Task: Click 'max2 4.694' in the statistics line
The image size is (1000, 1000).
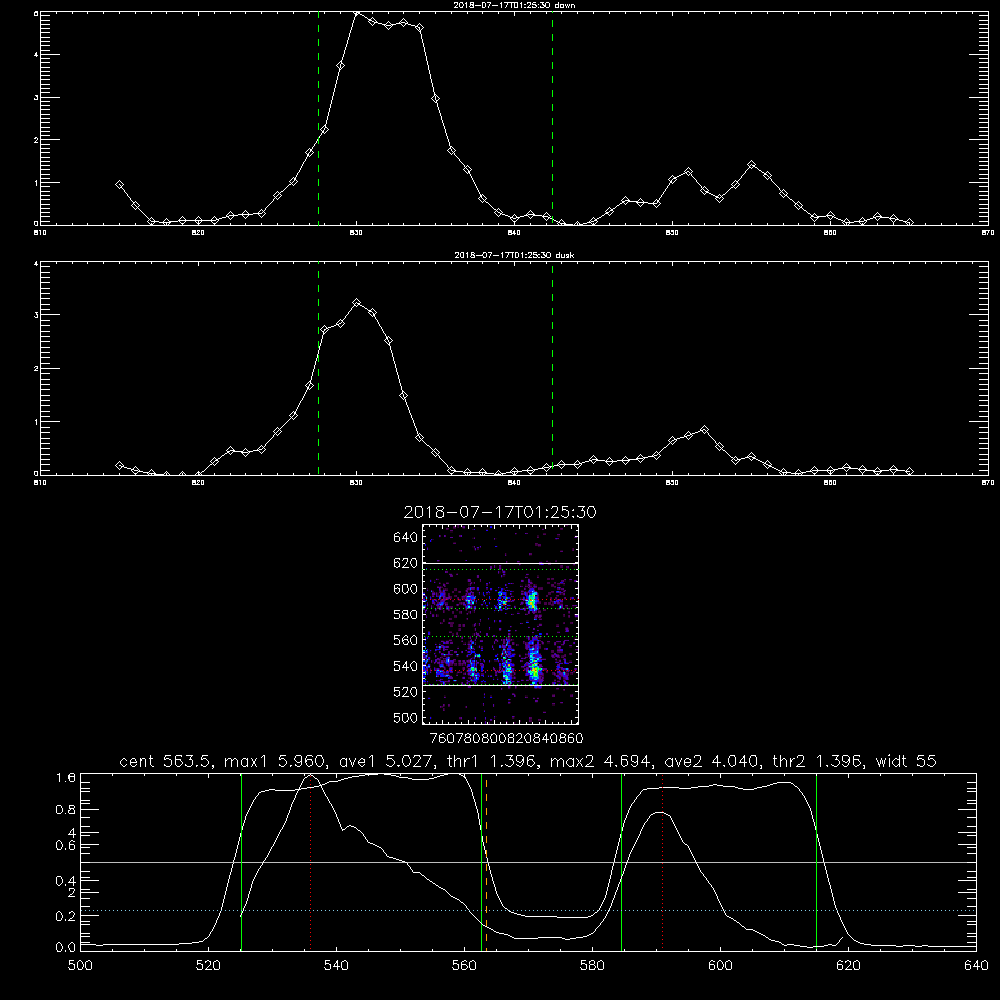Action: click(x=600, y=761)
